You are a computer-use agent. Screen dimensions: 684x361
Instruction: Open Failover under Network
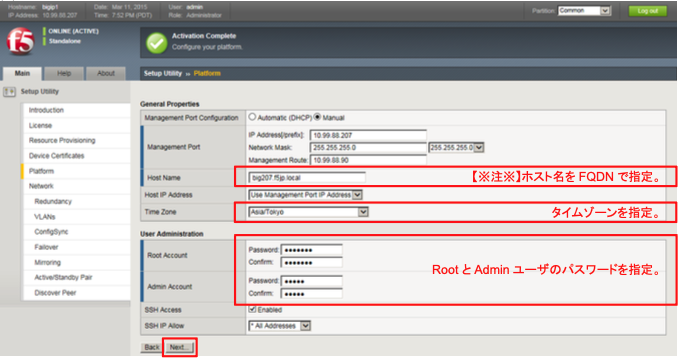pos(46,247)
